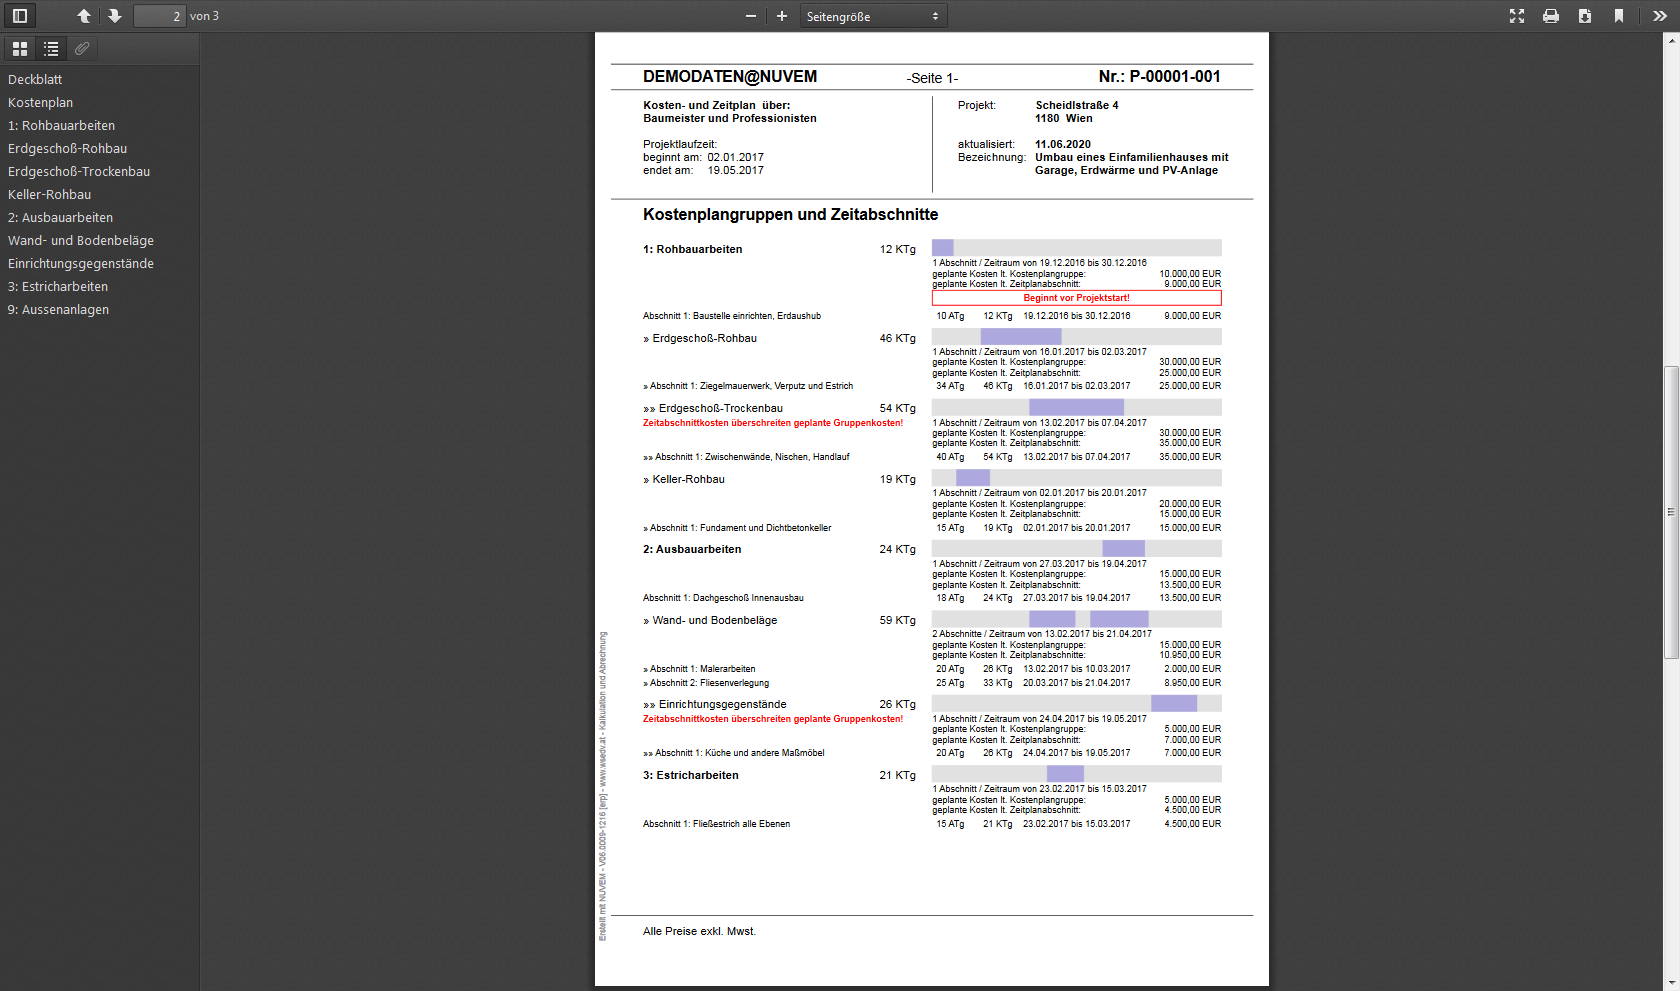Screen dimensions: 1680x991
Task: Open Einrichtungsgegenstände outline item
Action: (x=81, y=264)
